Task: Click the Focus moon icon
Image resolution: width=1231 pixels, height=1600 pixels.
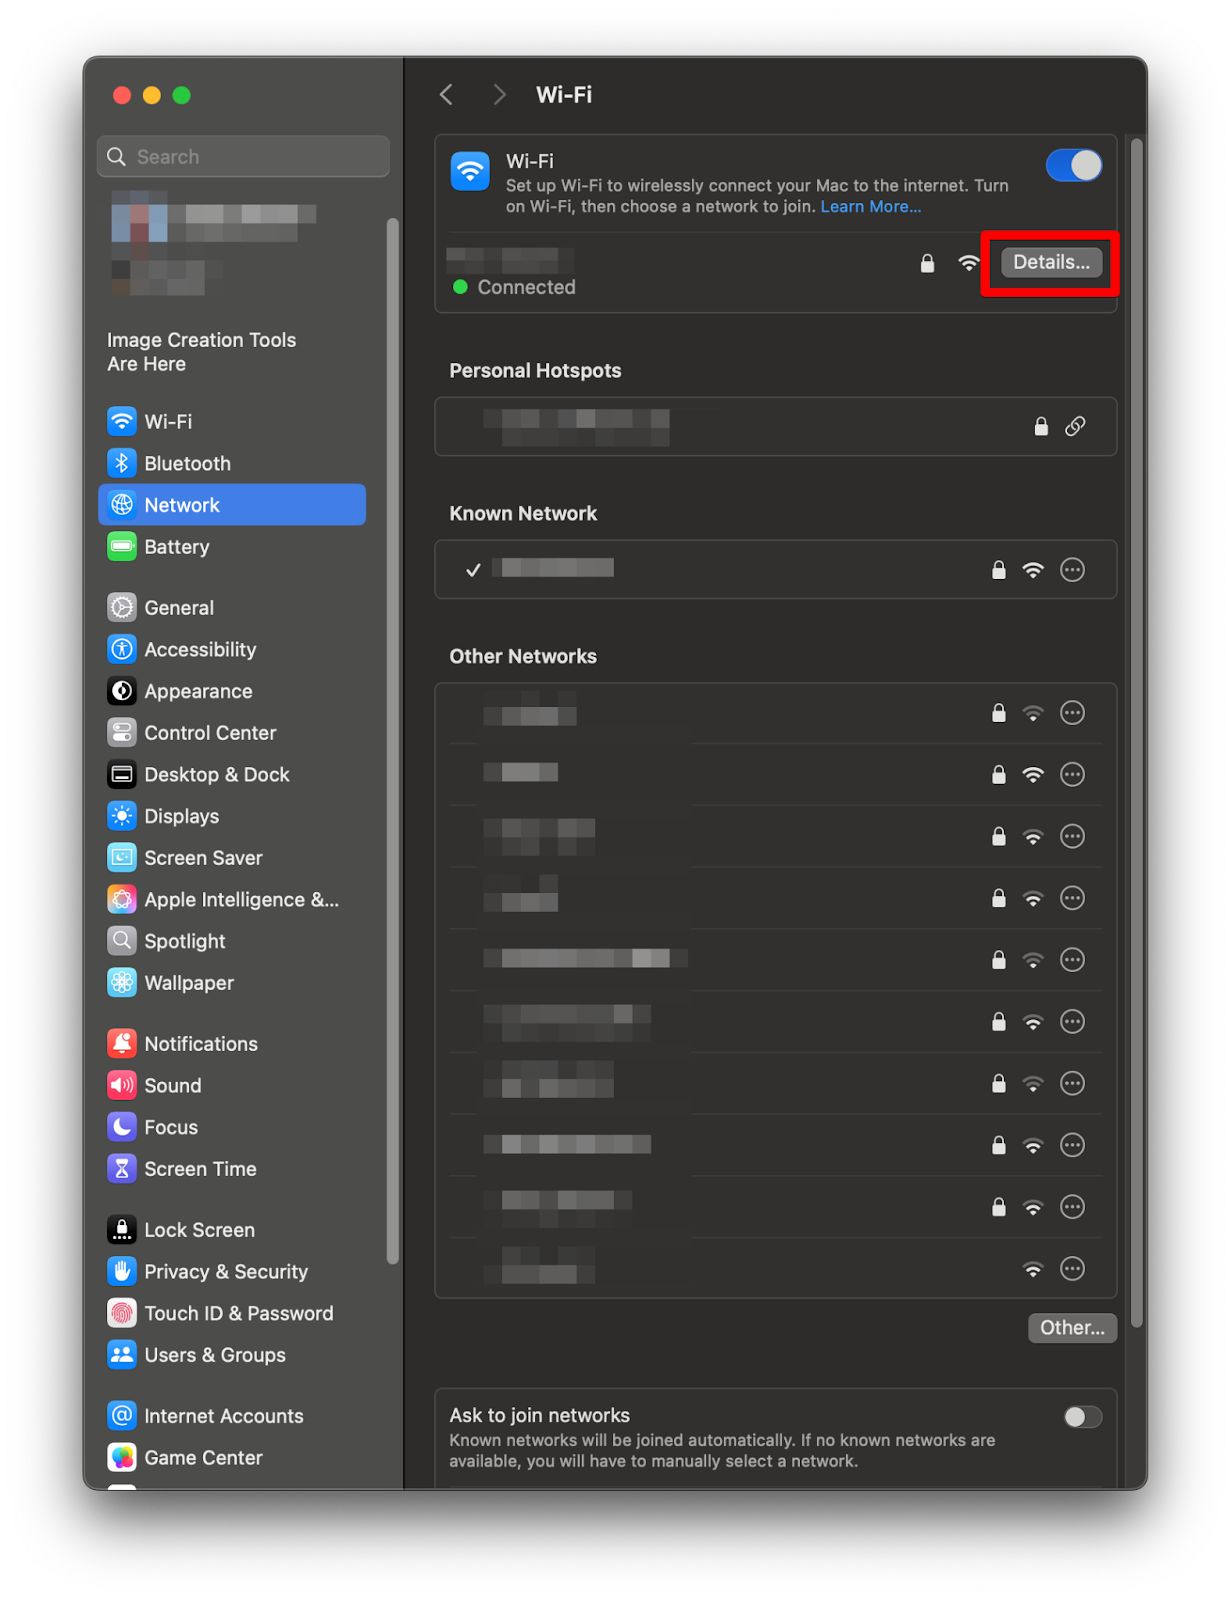Action: [122, 1127]
